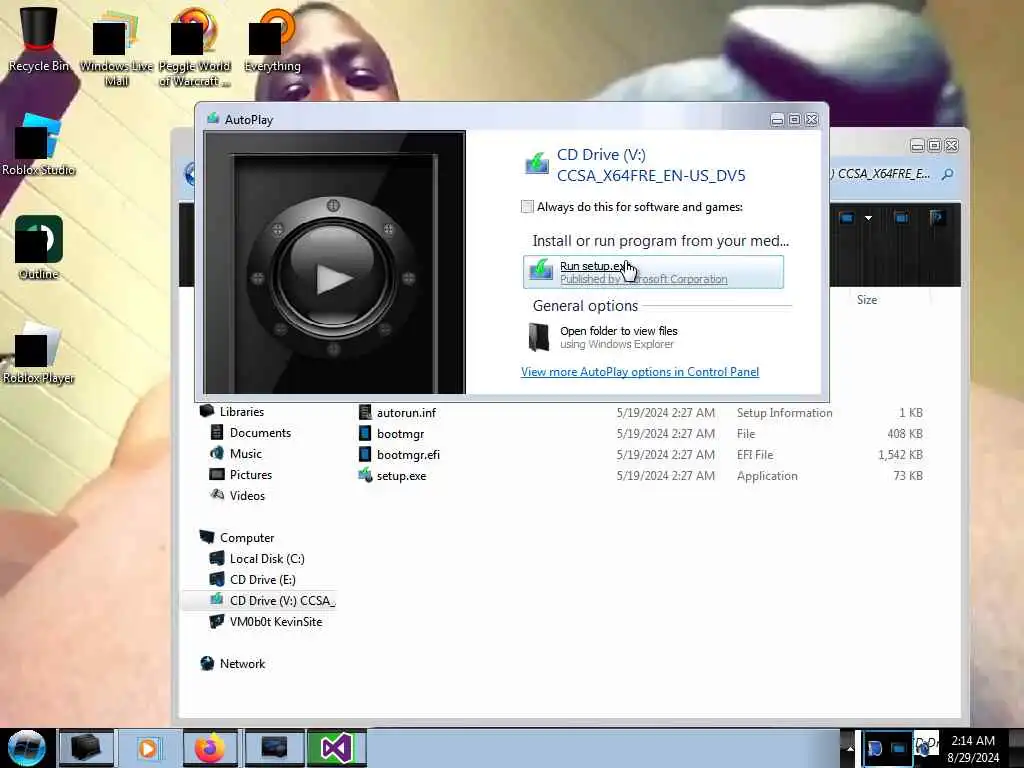
Task: Select the bootmgr.efi file
Action: (408, 455)
